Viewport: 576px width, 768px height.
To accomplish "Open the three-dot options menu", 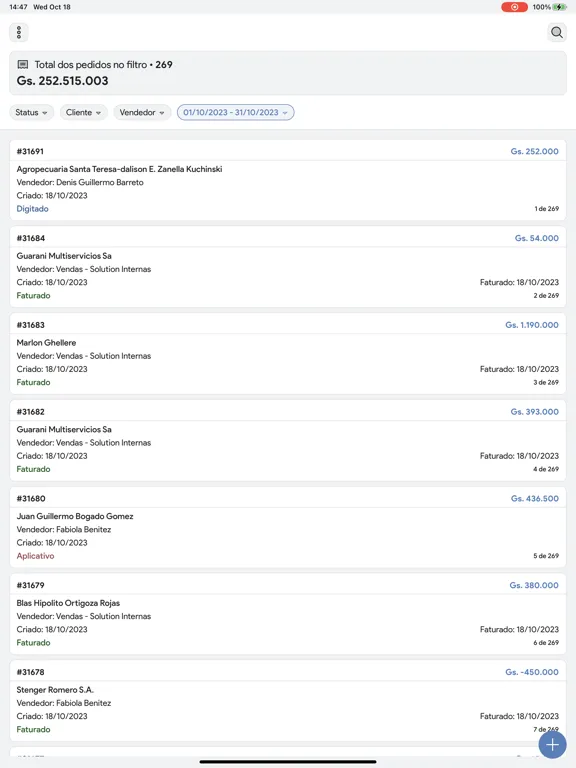I will 19,32.
